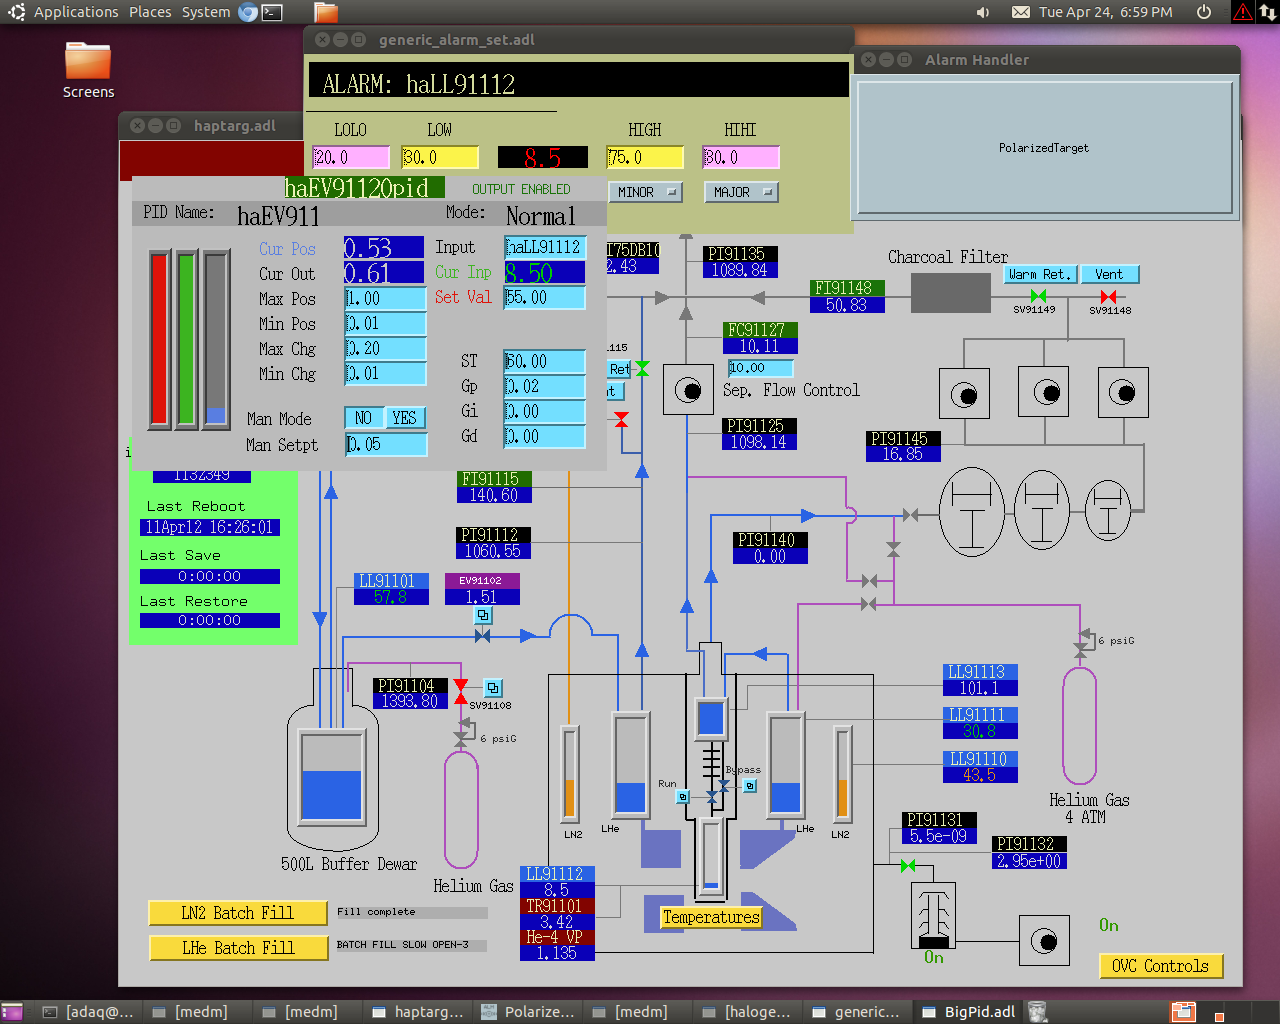
Task: Click the LOLO alarm limit field
Action: (351, 157)
